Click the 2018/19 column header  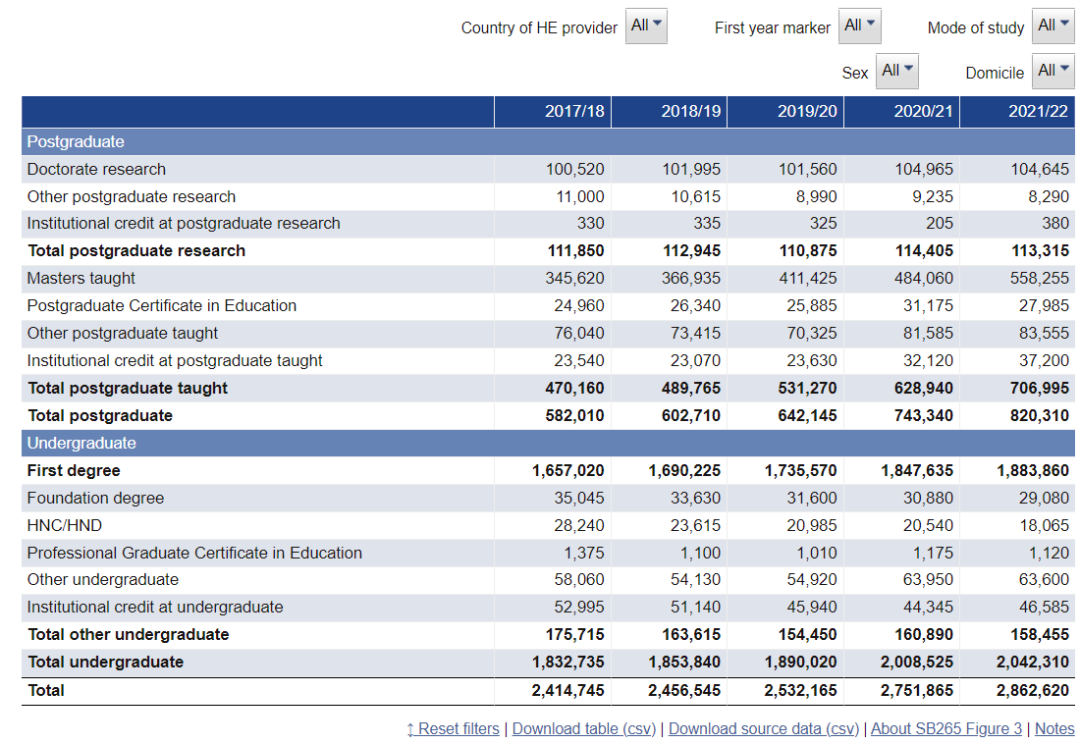click(x=669, y=112)
